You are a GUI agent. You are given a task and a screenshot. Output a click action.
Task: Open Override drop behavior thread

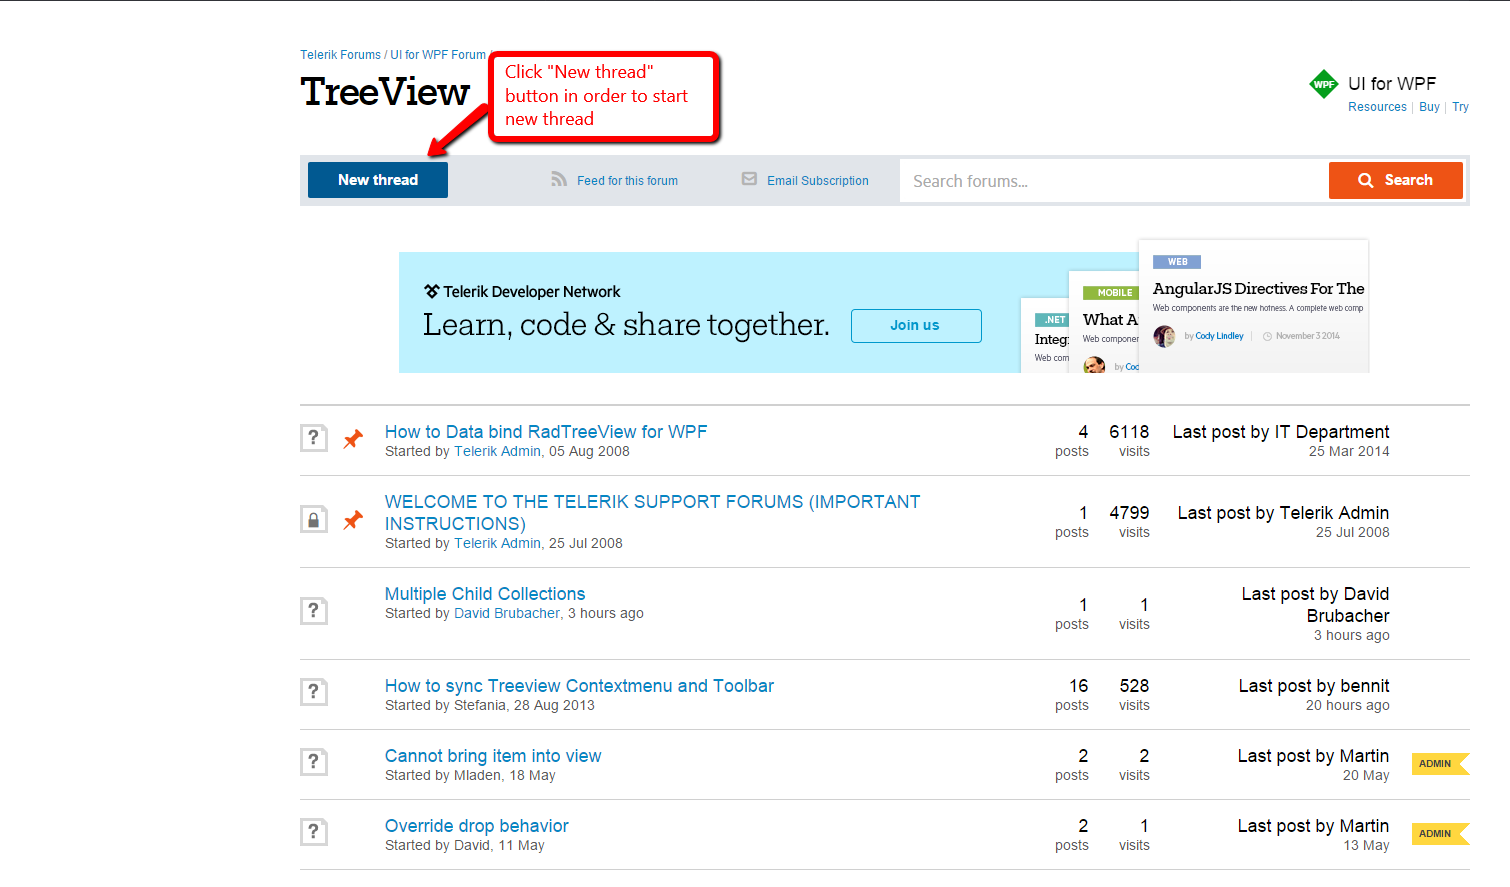(x=476, y=826)
